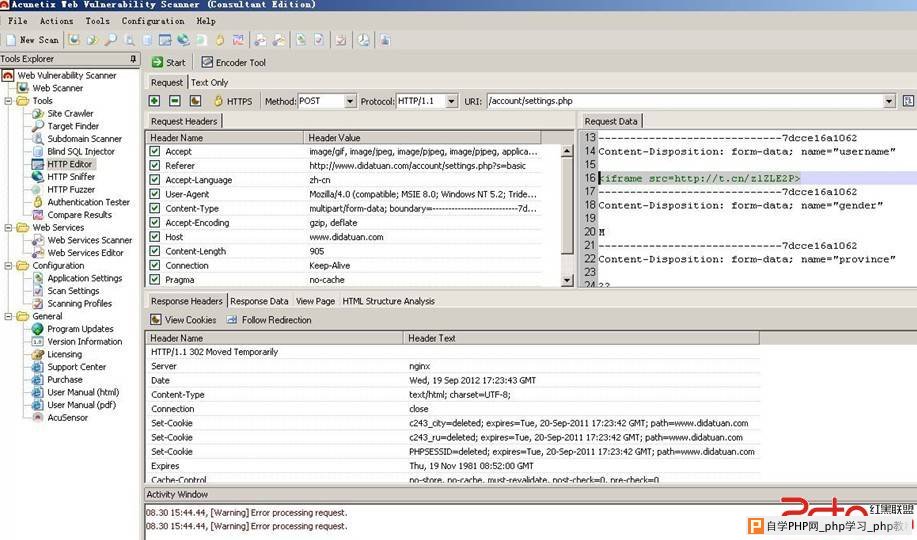
Task: Open the Protocol dropdown showing HTTP/1.1
Action: (x=451, y=101)
